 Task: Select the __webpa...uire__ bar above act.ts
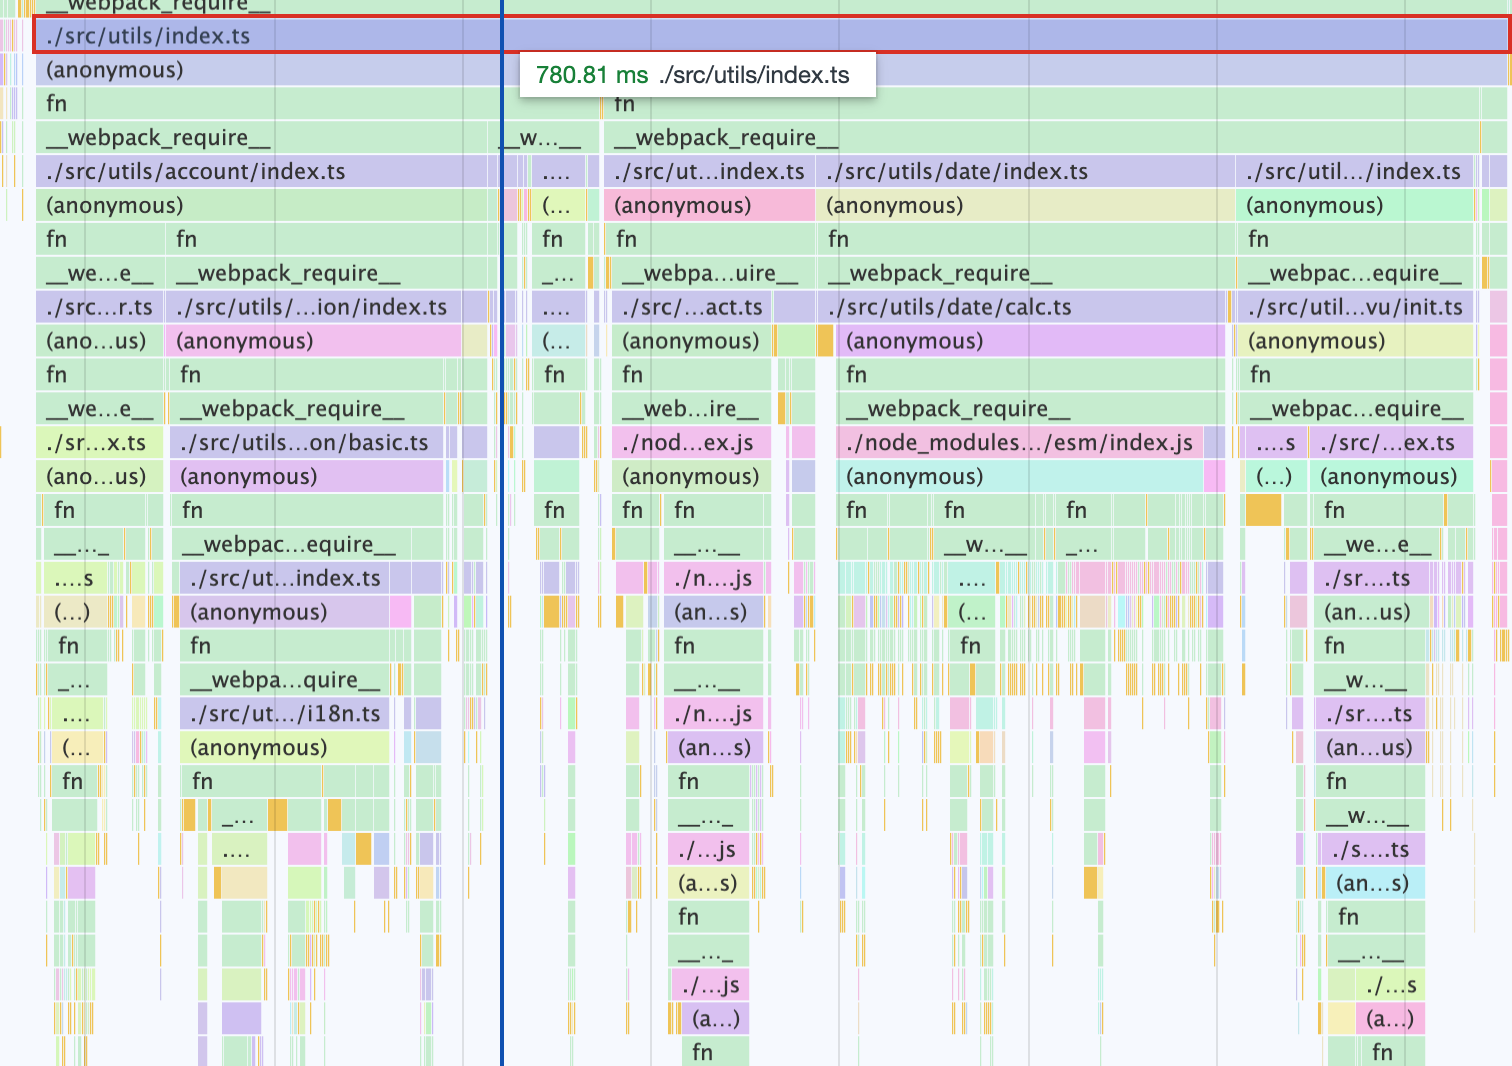pyautogui.click(x=710, y=274)
